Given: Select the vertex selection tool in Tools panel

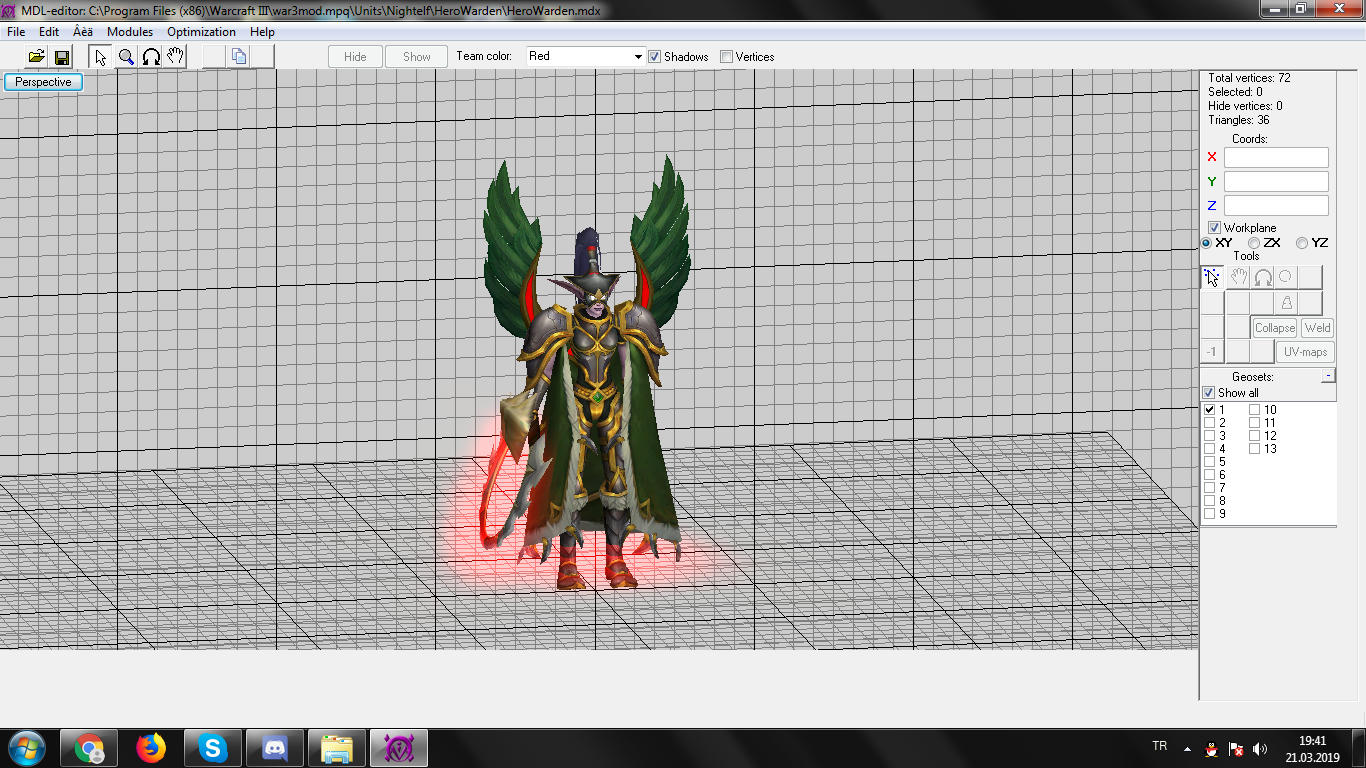Looking at the screenshot, I should pos(1212,277).
